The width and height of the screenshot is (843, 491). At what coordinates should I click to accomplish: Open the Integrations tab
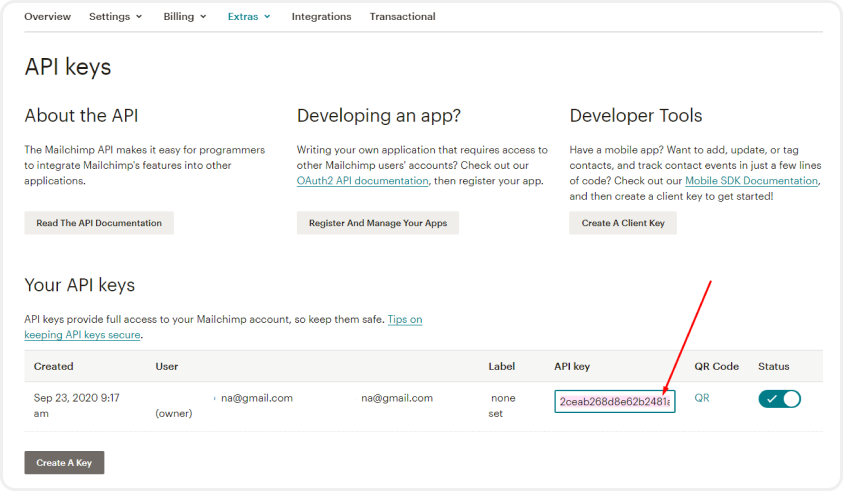(x=322, y=17)
